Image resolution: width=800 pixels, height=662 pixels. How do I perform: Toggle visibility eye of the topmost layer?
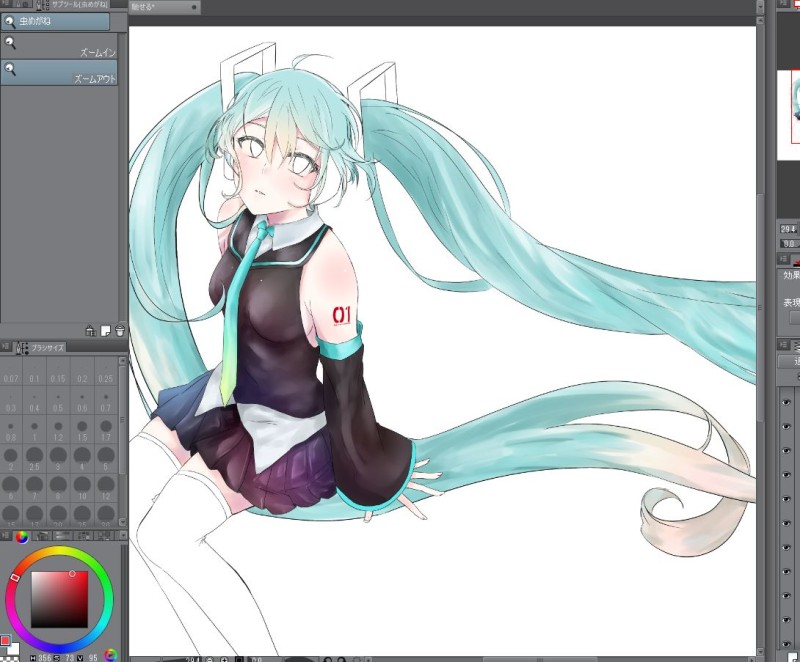(x=786, y=402)
